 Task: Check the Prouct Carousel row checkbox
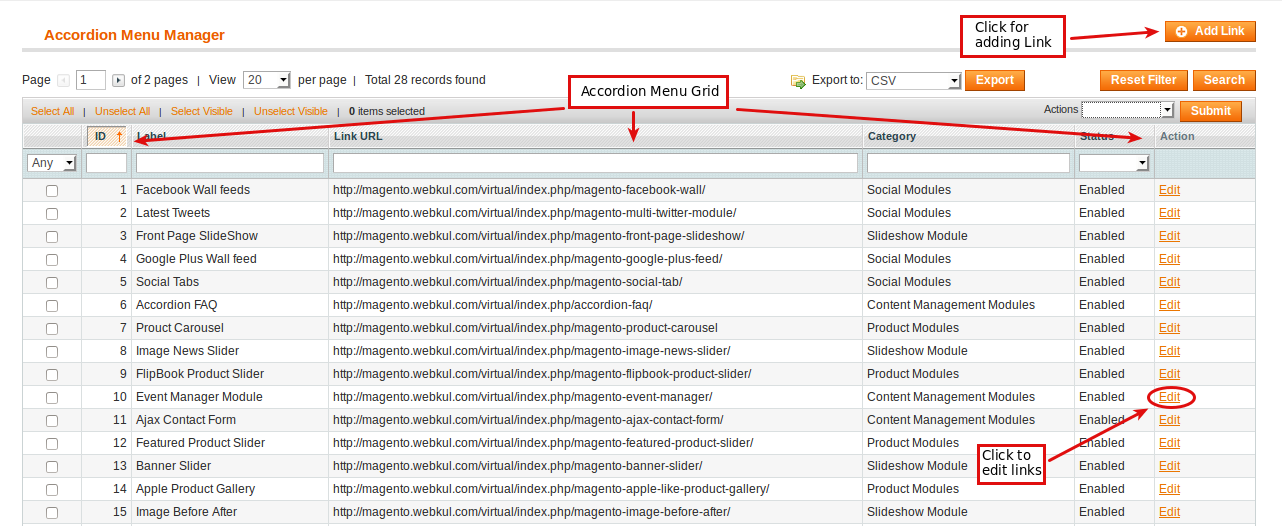[x=52, y=328]
